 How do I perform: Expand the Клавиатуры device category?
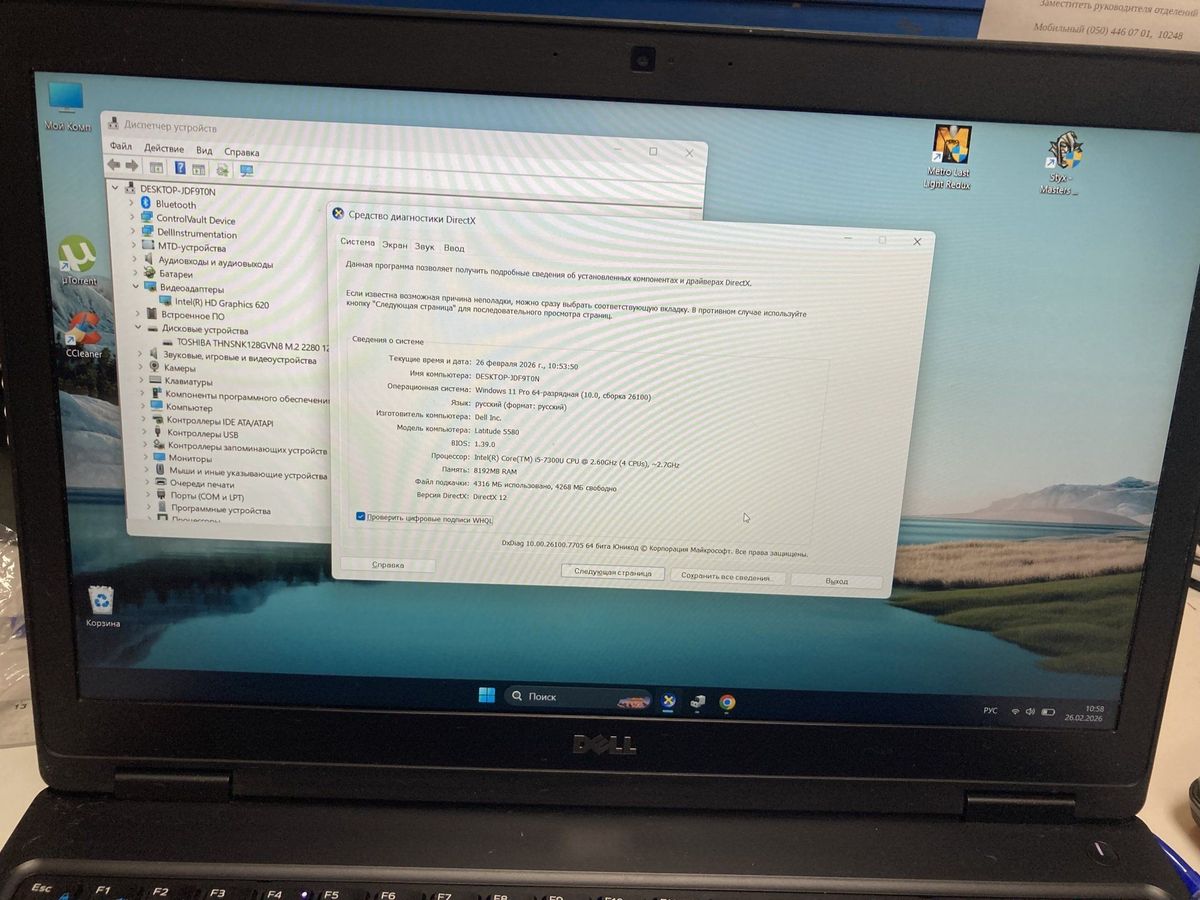point(142,381)
